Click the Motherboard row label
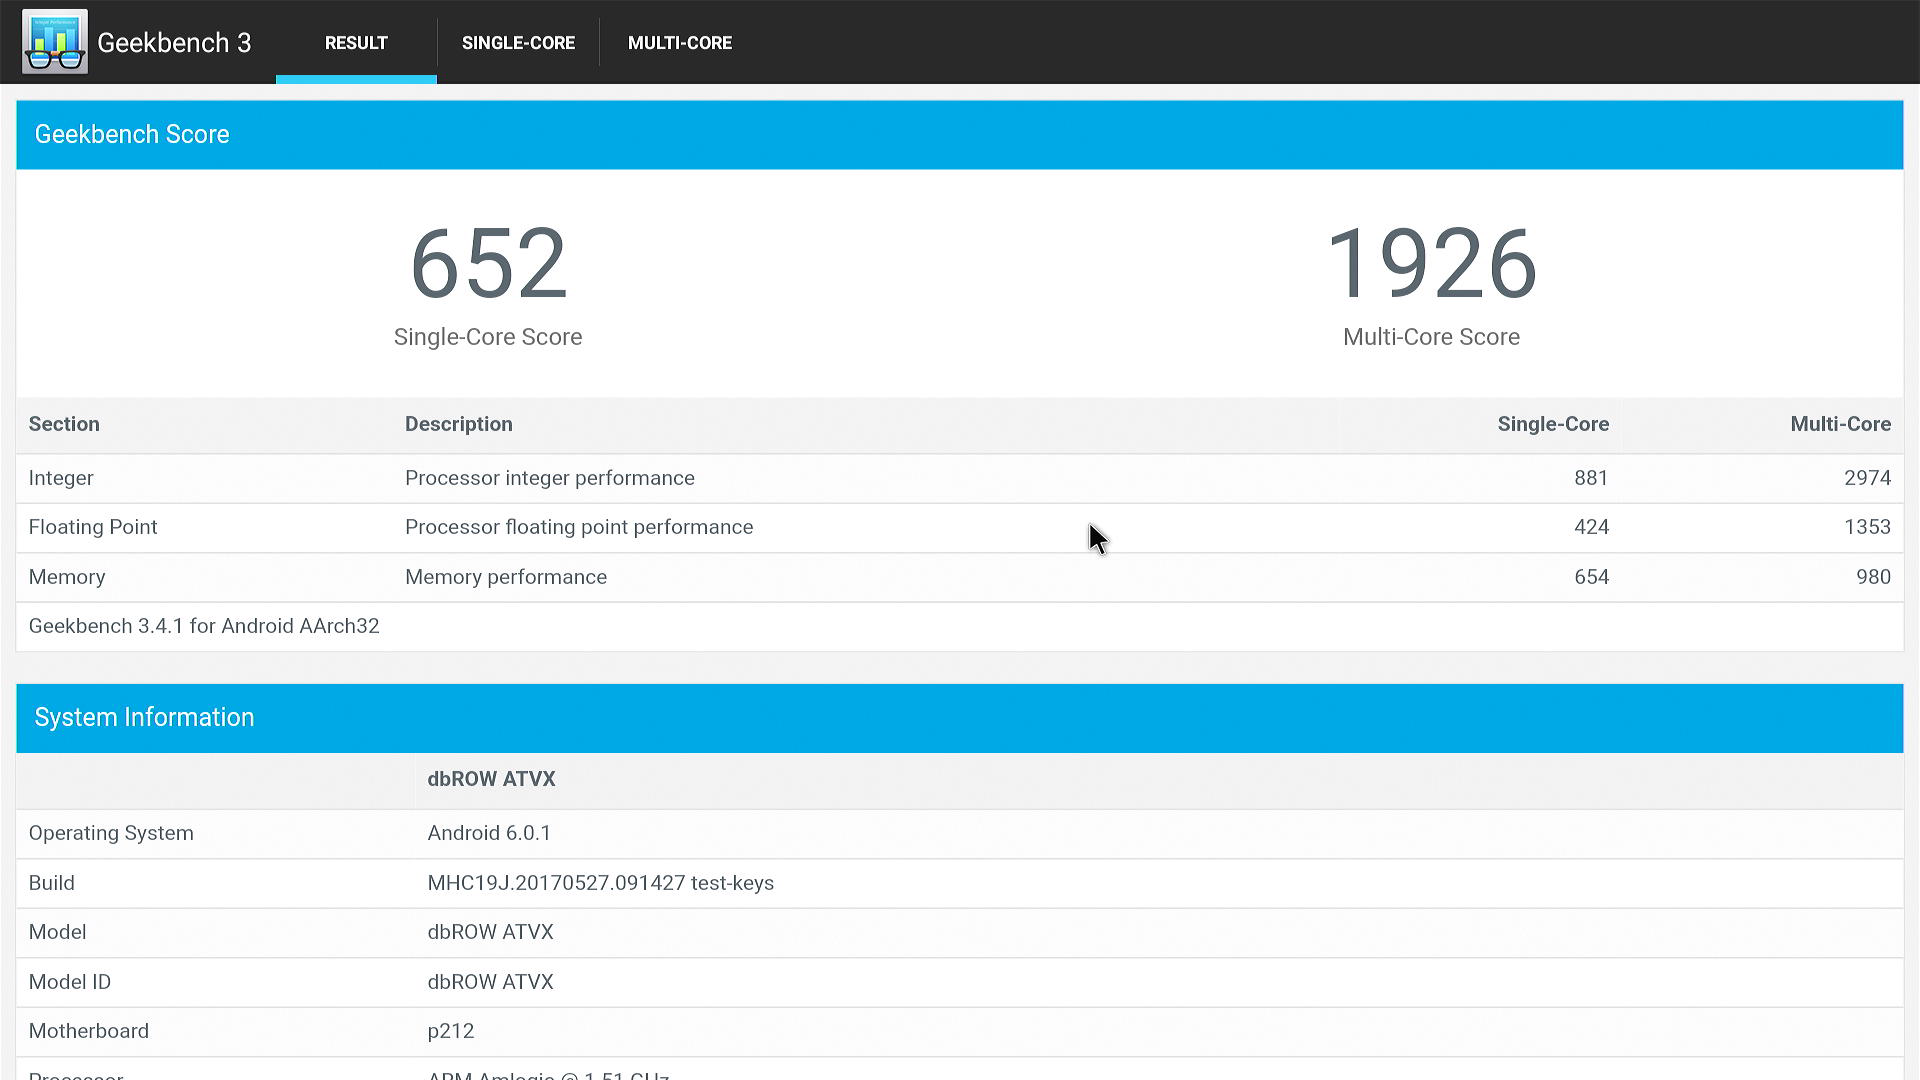 89,1031
